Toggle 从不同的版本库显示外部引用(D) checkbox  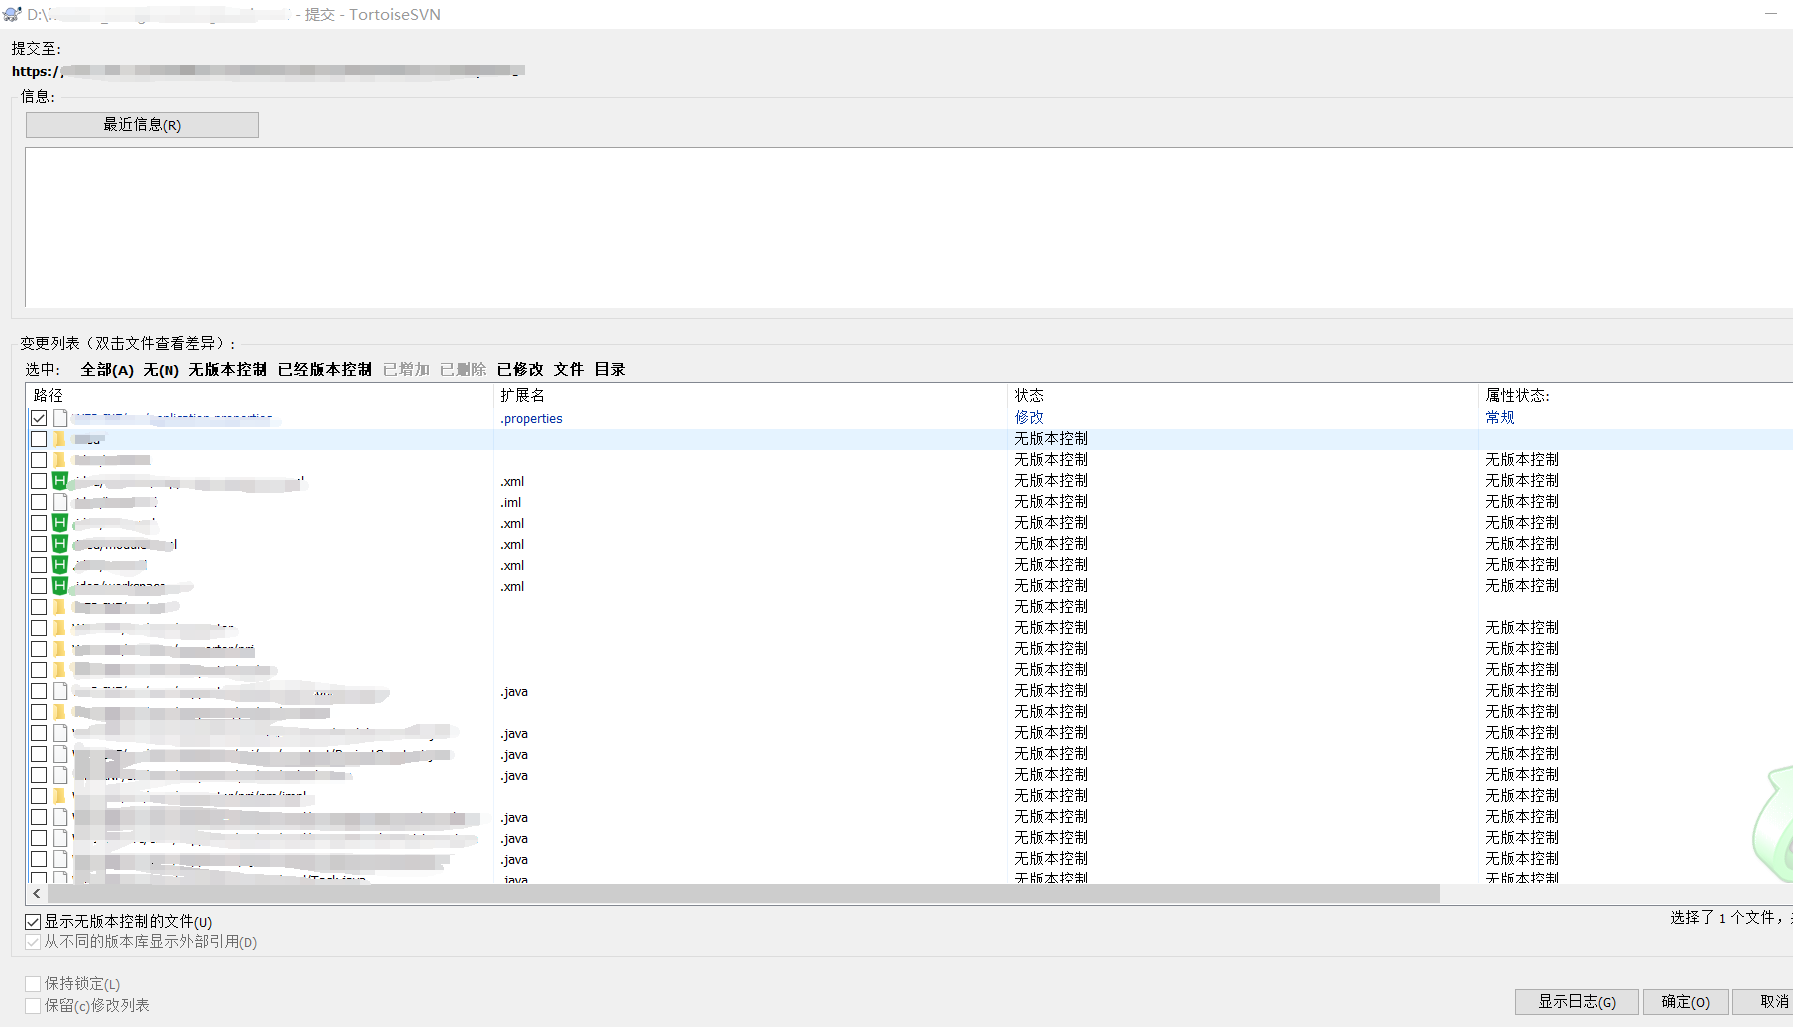pyautogui.click(x=33, y=942)
